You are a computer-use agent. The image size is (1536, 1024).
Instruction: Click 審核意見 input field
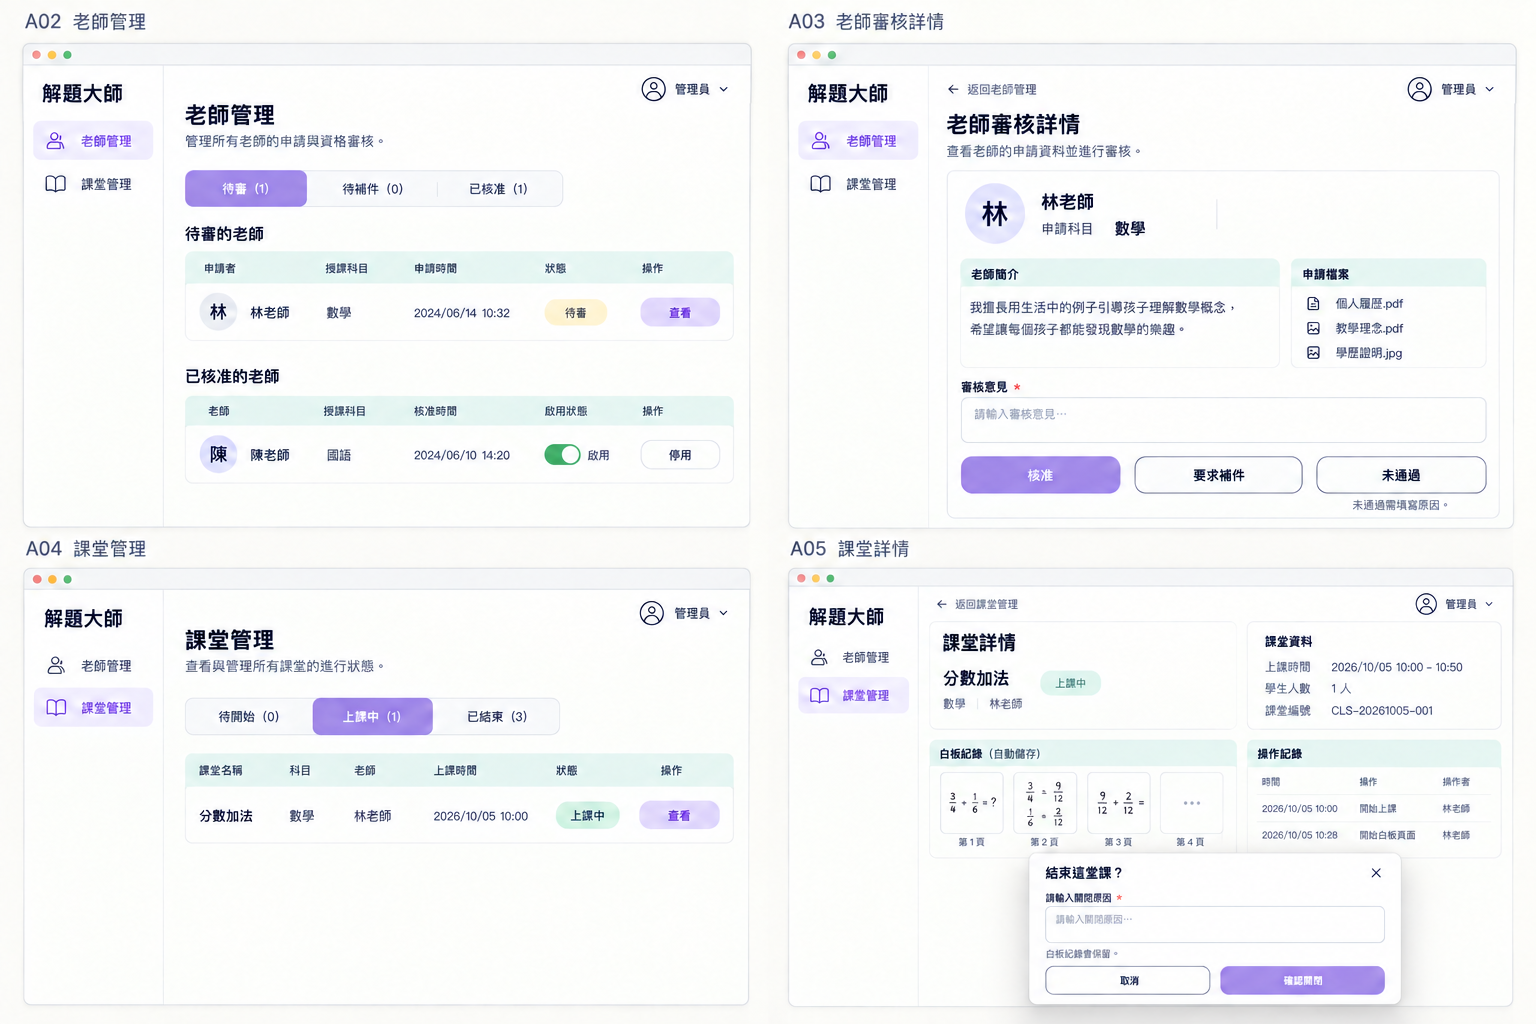tap(1223, 420)
